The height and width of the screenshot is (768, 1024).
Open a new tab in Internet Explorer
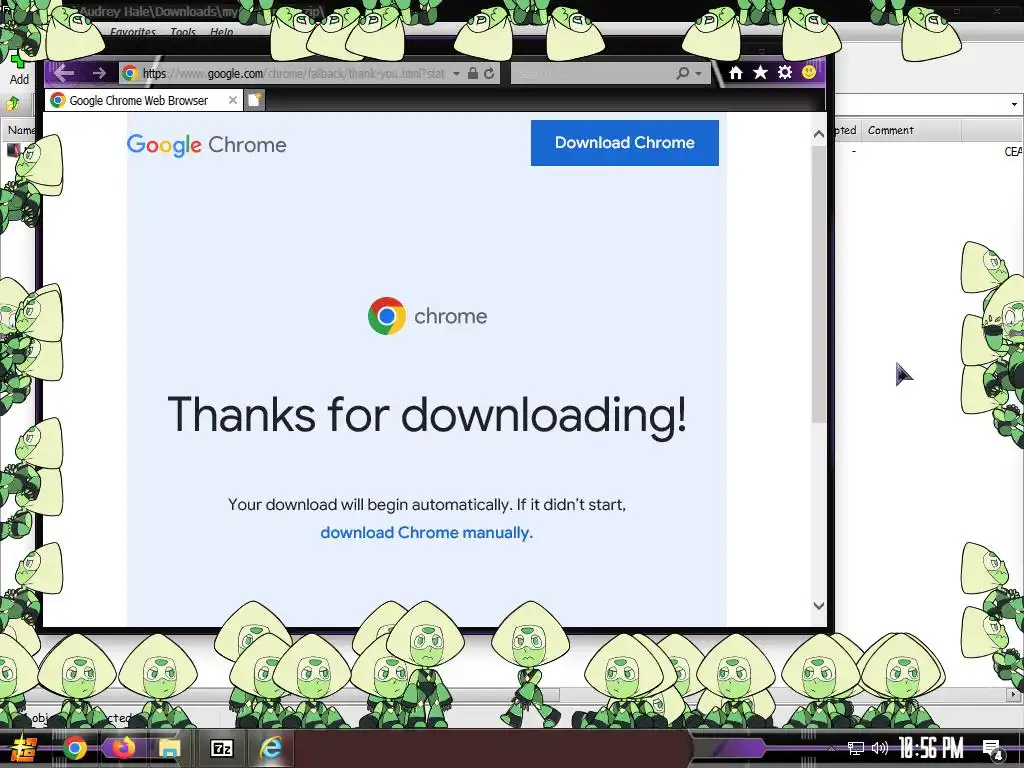[x=255, y=100]
